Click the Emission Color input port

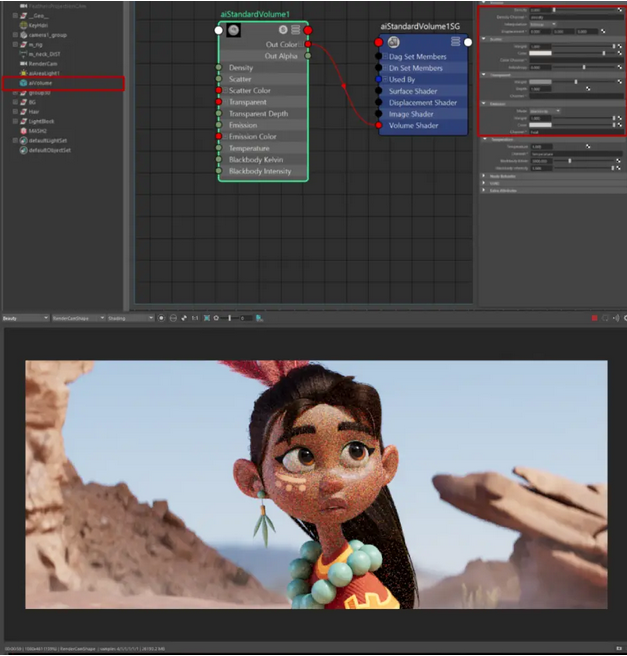pos(218,136)
